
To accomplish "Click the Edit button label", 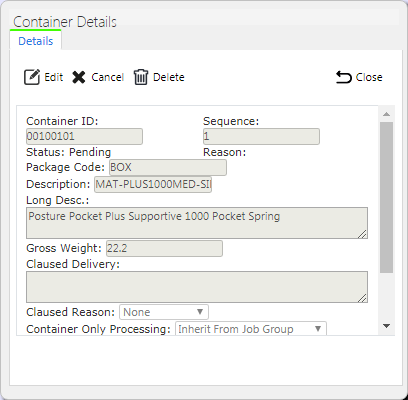I will 54,77.
